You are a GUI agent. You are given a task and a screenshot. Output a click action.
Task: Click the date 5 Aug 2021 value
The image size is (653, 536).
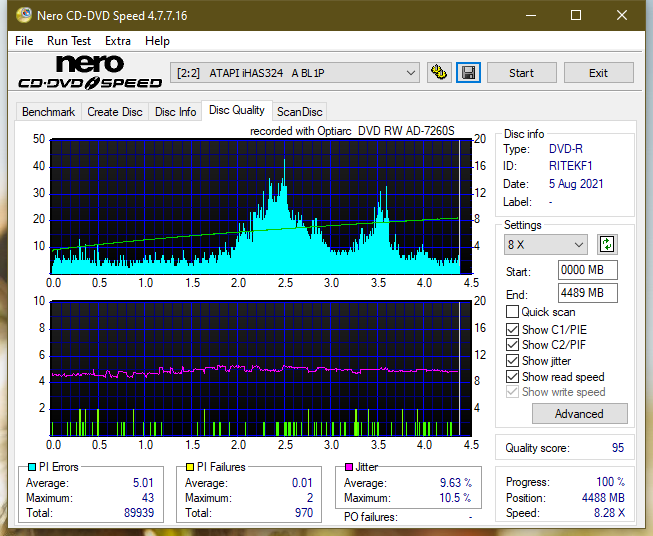click(x=576, y=184)
